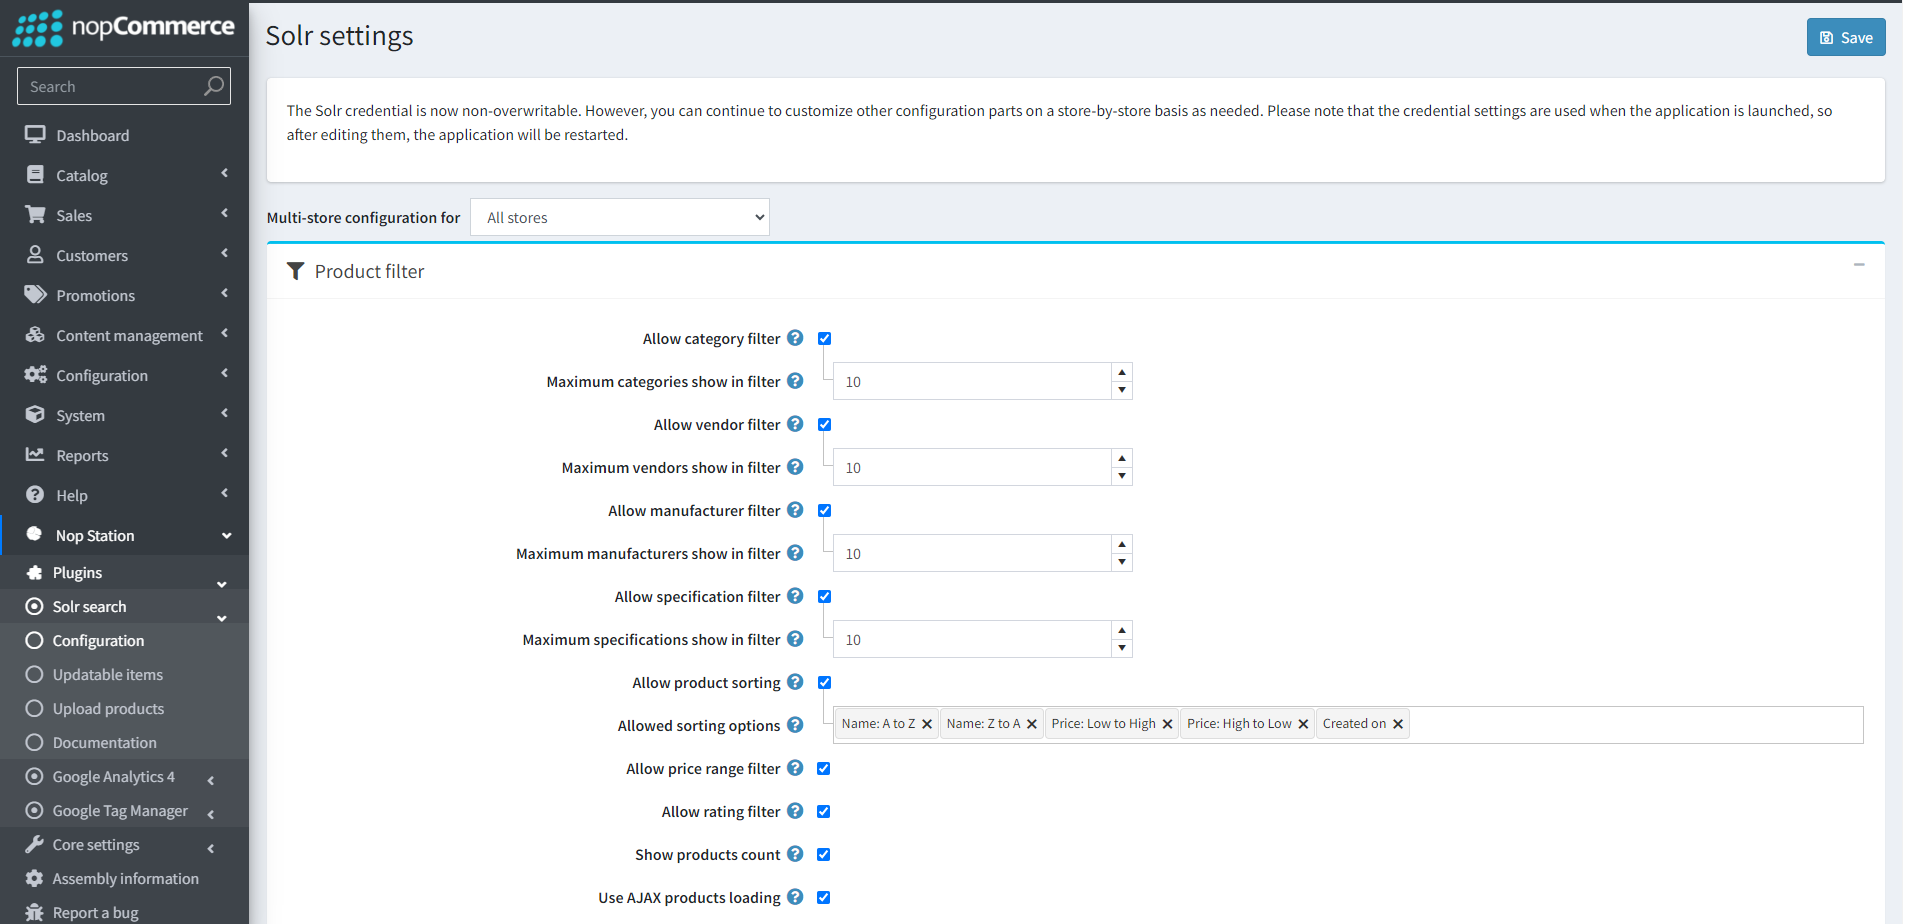Viewport: 1905px width, 924px height.
Task: Open the Multi-store configuration dropdown
Action: [620, 217]
